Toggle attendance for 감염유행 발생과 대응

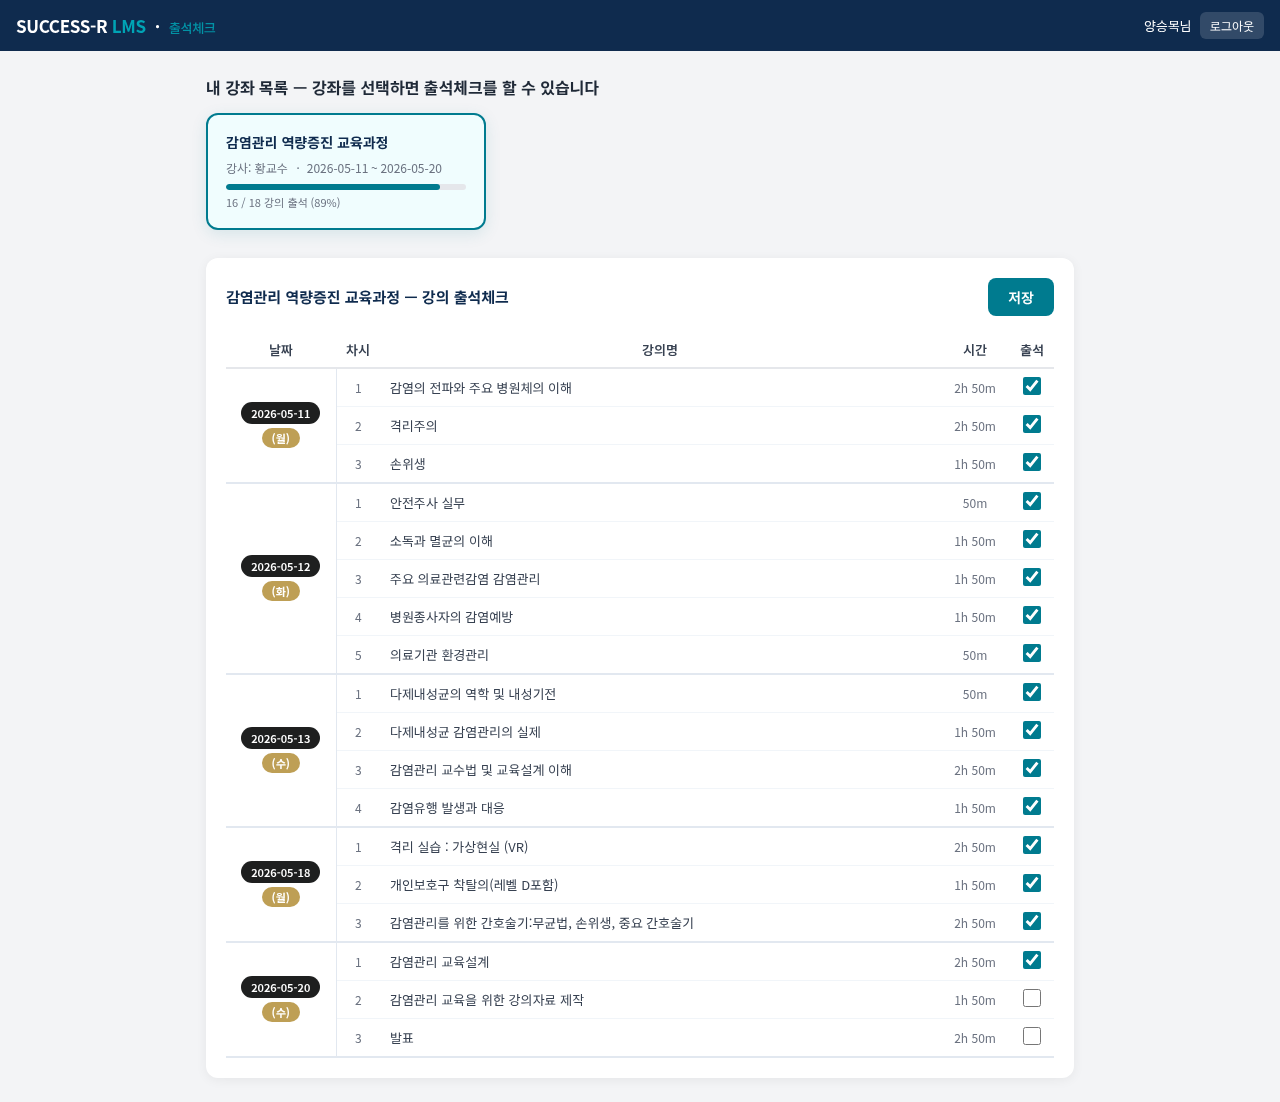1032,806
